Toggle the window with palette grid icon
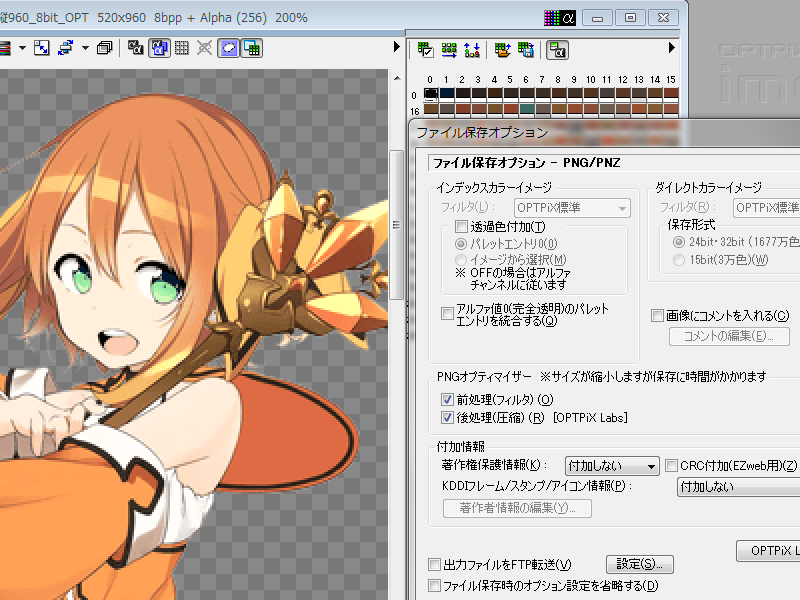Image resolution: width=800 pixels, height=600 pixels. click(252, 48)
